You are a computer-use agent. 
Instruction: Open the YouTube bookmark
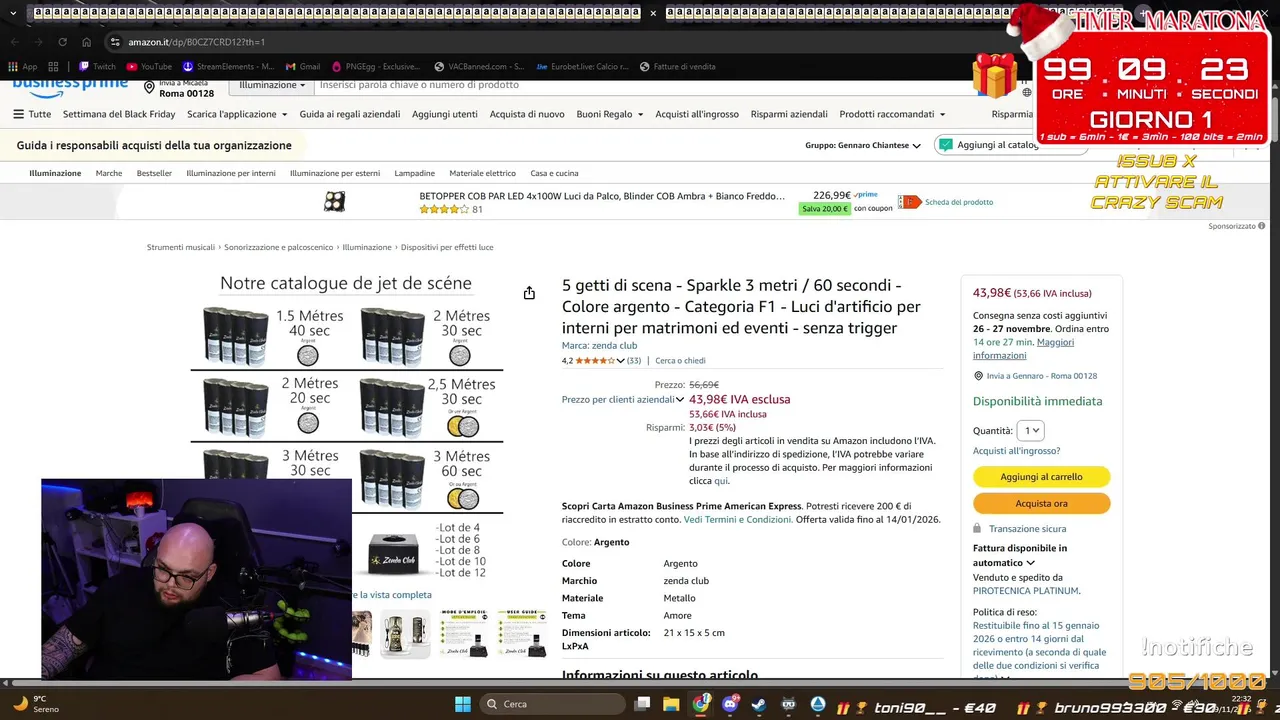pos(149,67)
